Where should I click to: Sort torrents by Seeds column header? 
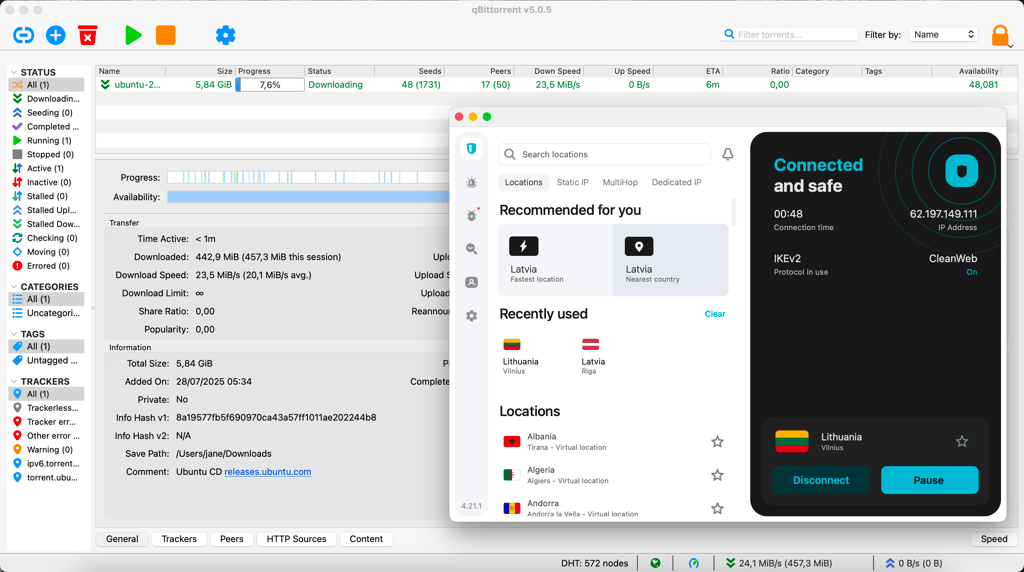[409, 71]
